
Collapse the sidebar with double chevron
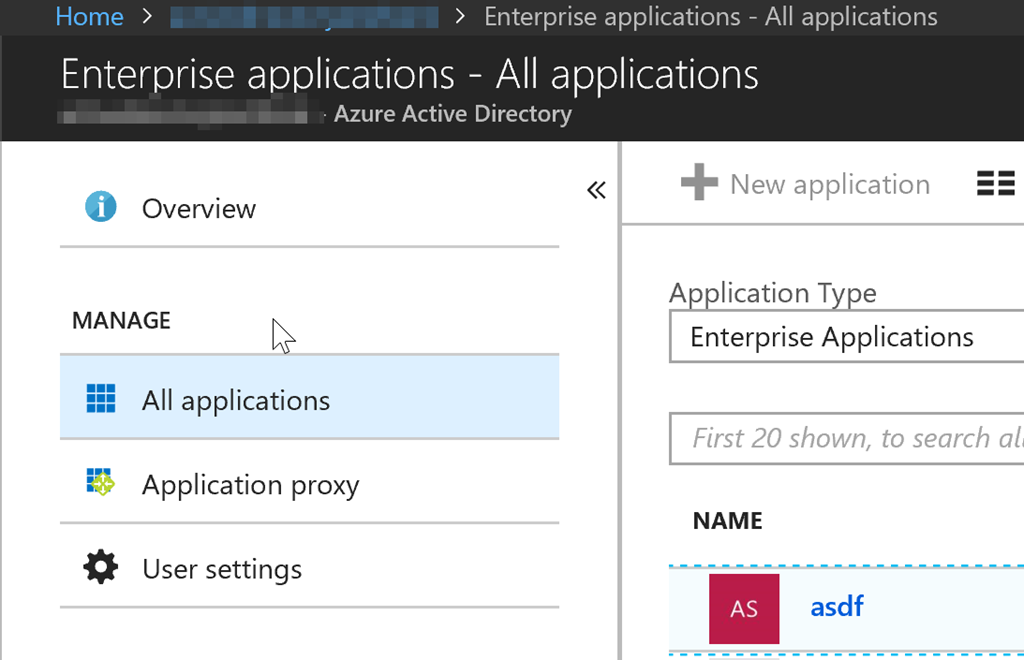click(596, 190)
